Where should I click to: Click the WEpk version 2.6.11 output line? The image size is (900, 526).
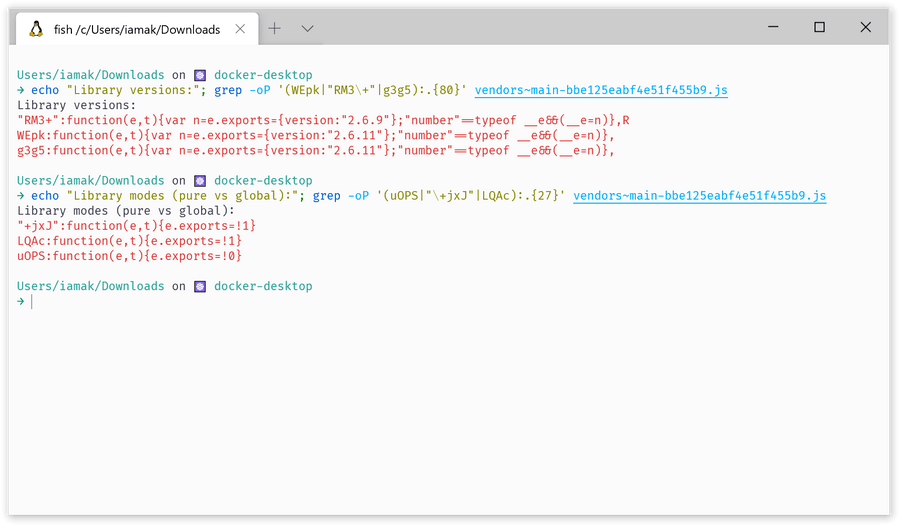pyautogui.click(x=316, y=135)
